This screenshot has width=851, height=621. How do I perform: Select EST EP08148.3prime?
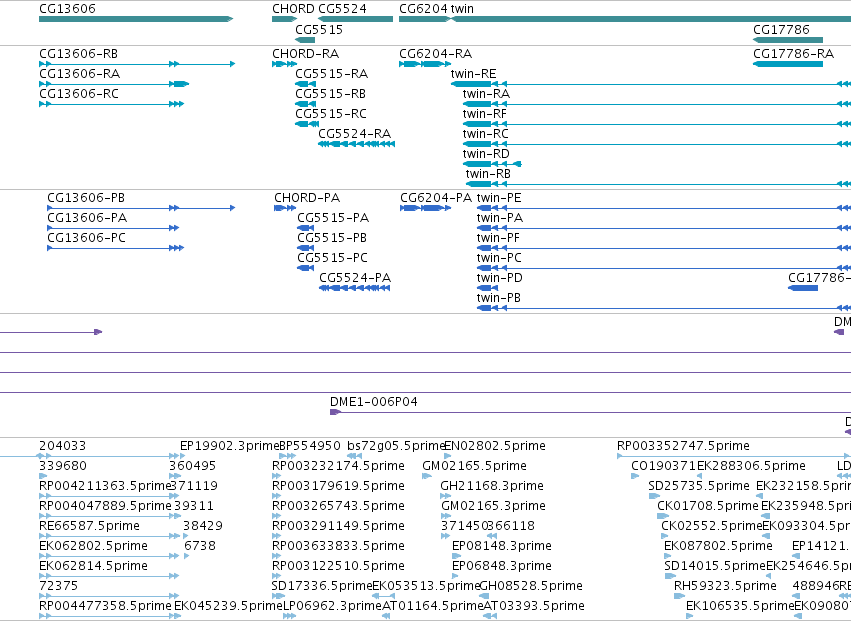502,547
